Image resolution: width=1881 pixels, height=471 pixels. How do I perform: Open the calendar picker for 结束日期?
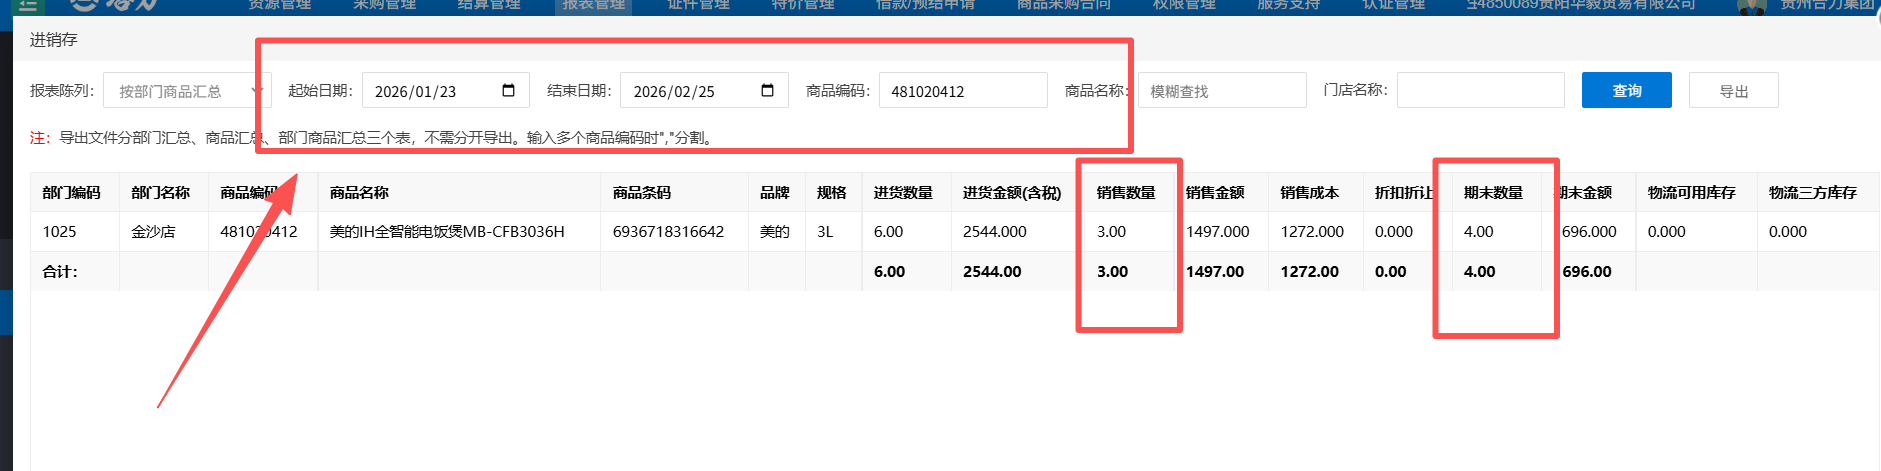point(767,91)
